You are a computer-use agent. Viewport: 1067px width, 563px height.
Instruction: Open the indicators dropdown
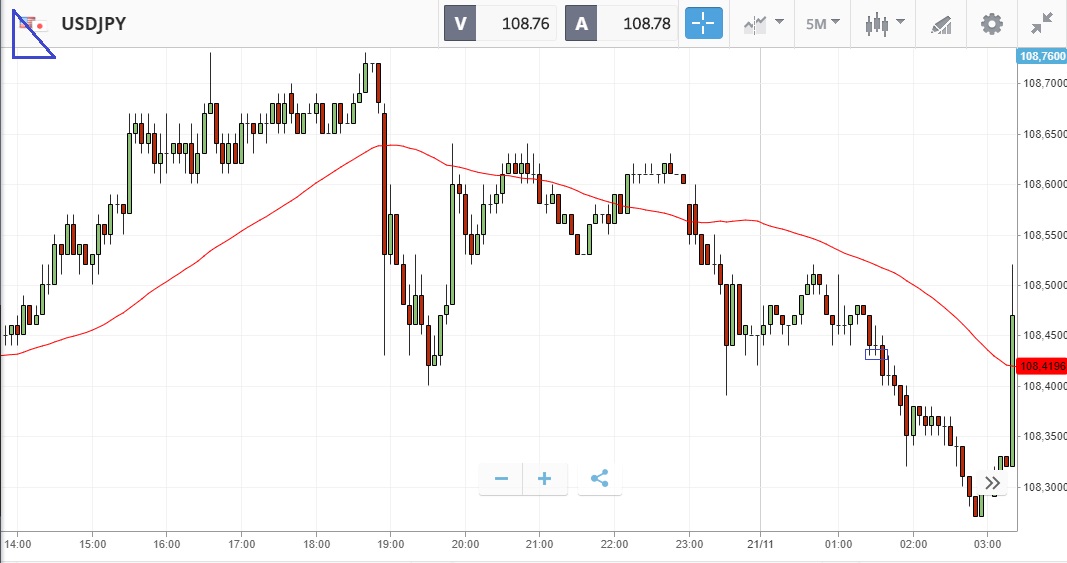(763, 23)
